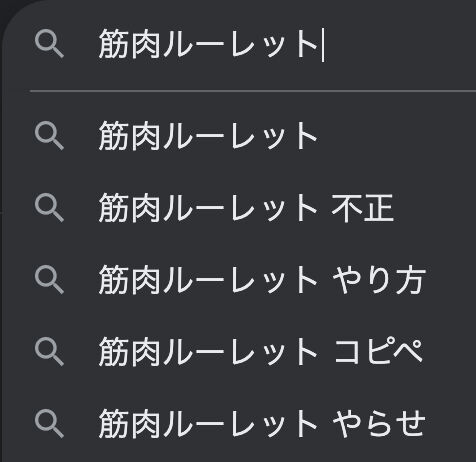Click search icon beside plain 筋肉ルーレット suggestion
This screenshot has height=462, width=476.
(49, 136)
